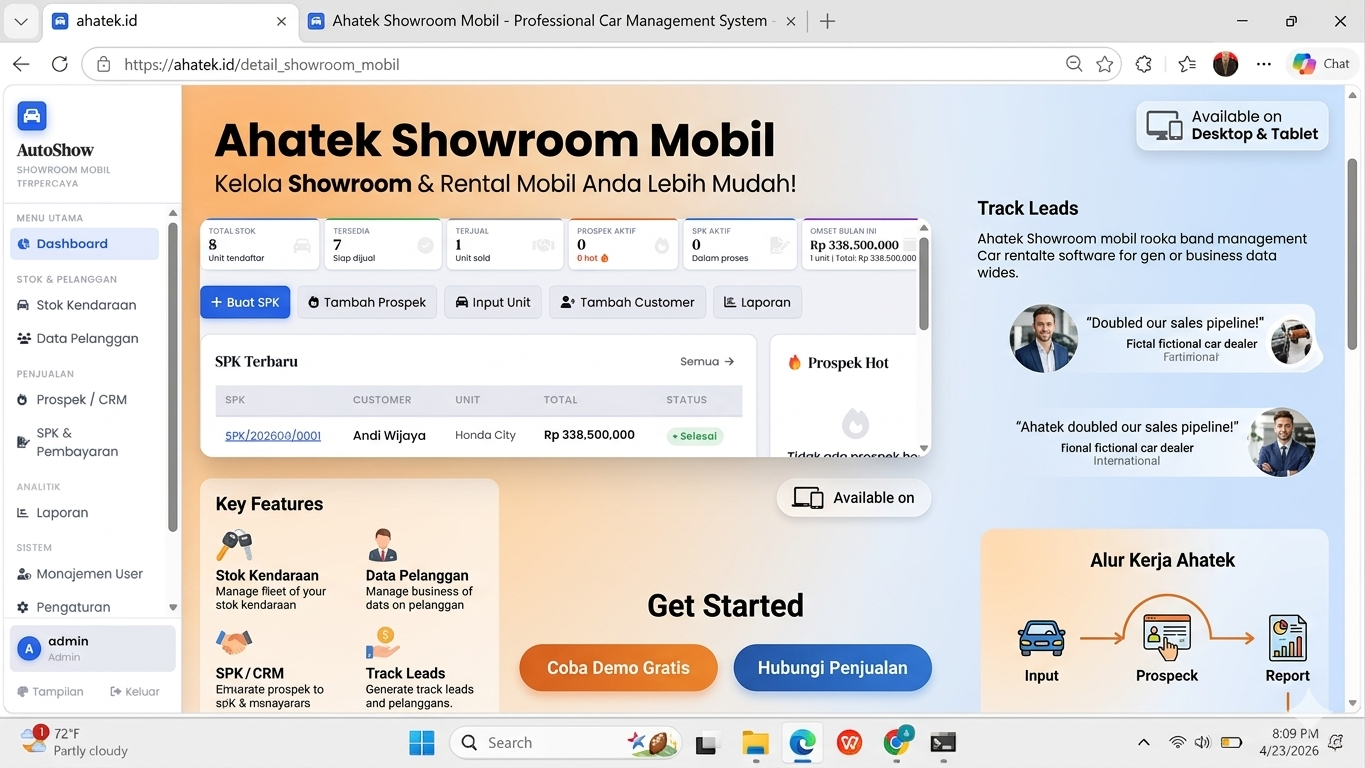This screenshot has height=768, width=1365.
Task: Collapse the sidebar with the bottom chevron
Action: pyautogui.click(x=172, y=606)
